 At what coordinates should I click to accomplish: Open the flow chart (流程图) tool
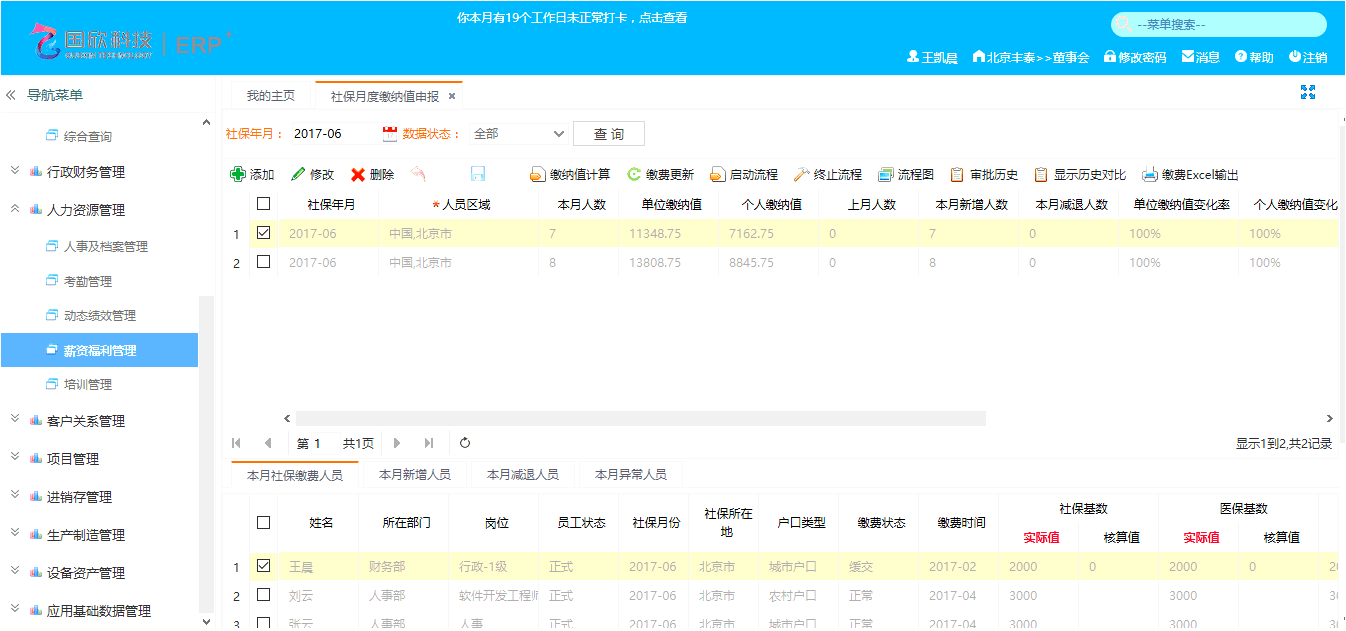pyautogui.click(x=905, y=174)
